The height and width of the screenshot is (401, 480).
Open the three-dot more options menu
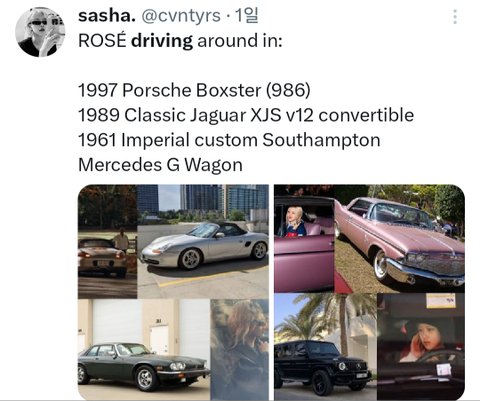455,17
